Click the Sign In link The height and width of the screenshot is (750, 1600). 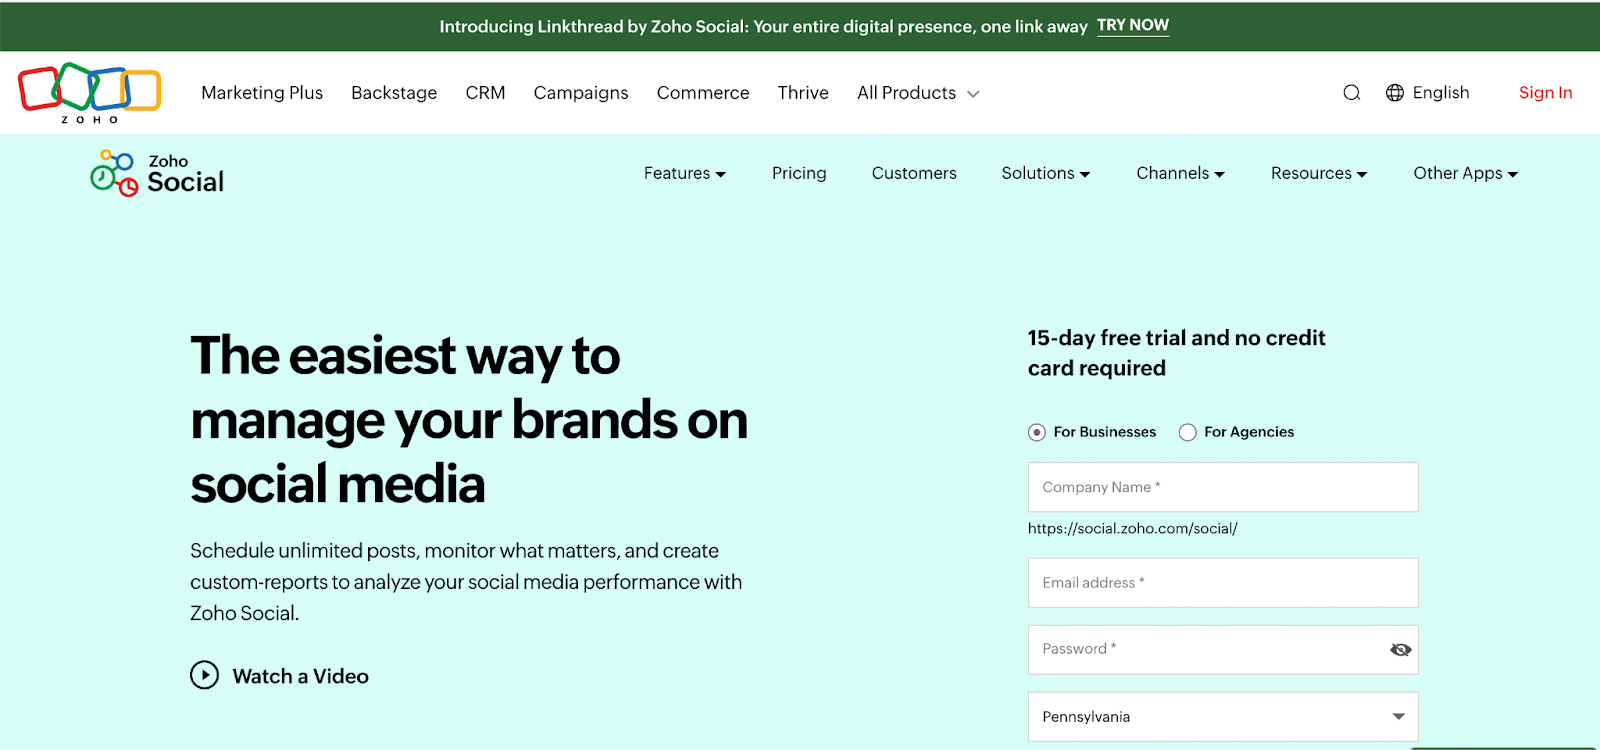(x=1545, y=93)
